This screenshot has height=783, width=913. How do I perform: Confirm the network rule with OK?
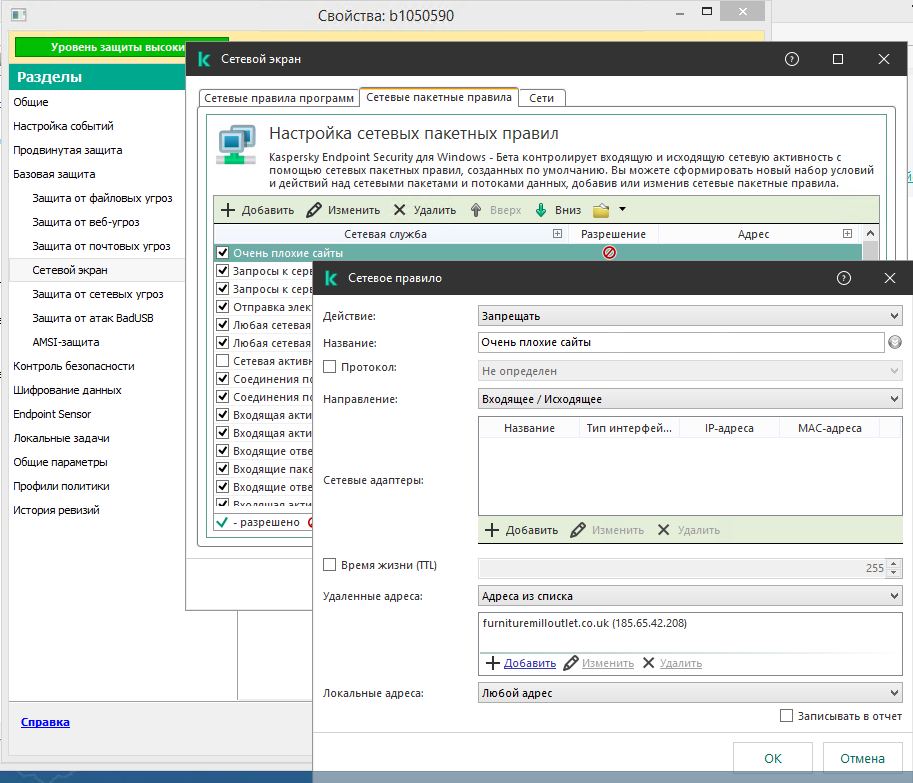click(773, 759)
